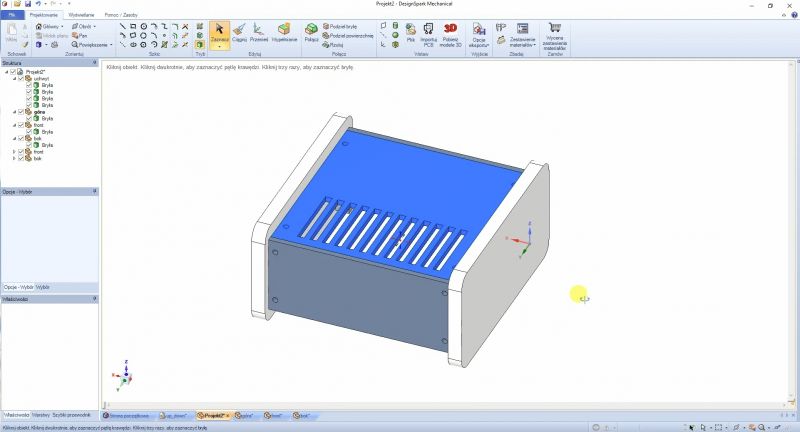Select the grey front panel face of the model
Viewport: 800px width, 432px height.
[x=357, y=296]
